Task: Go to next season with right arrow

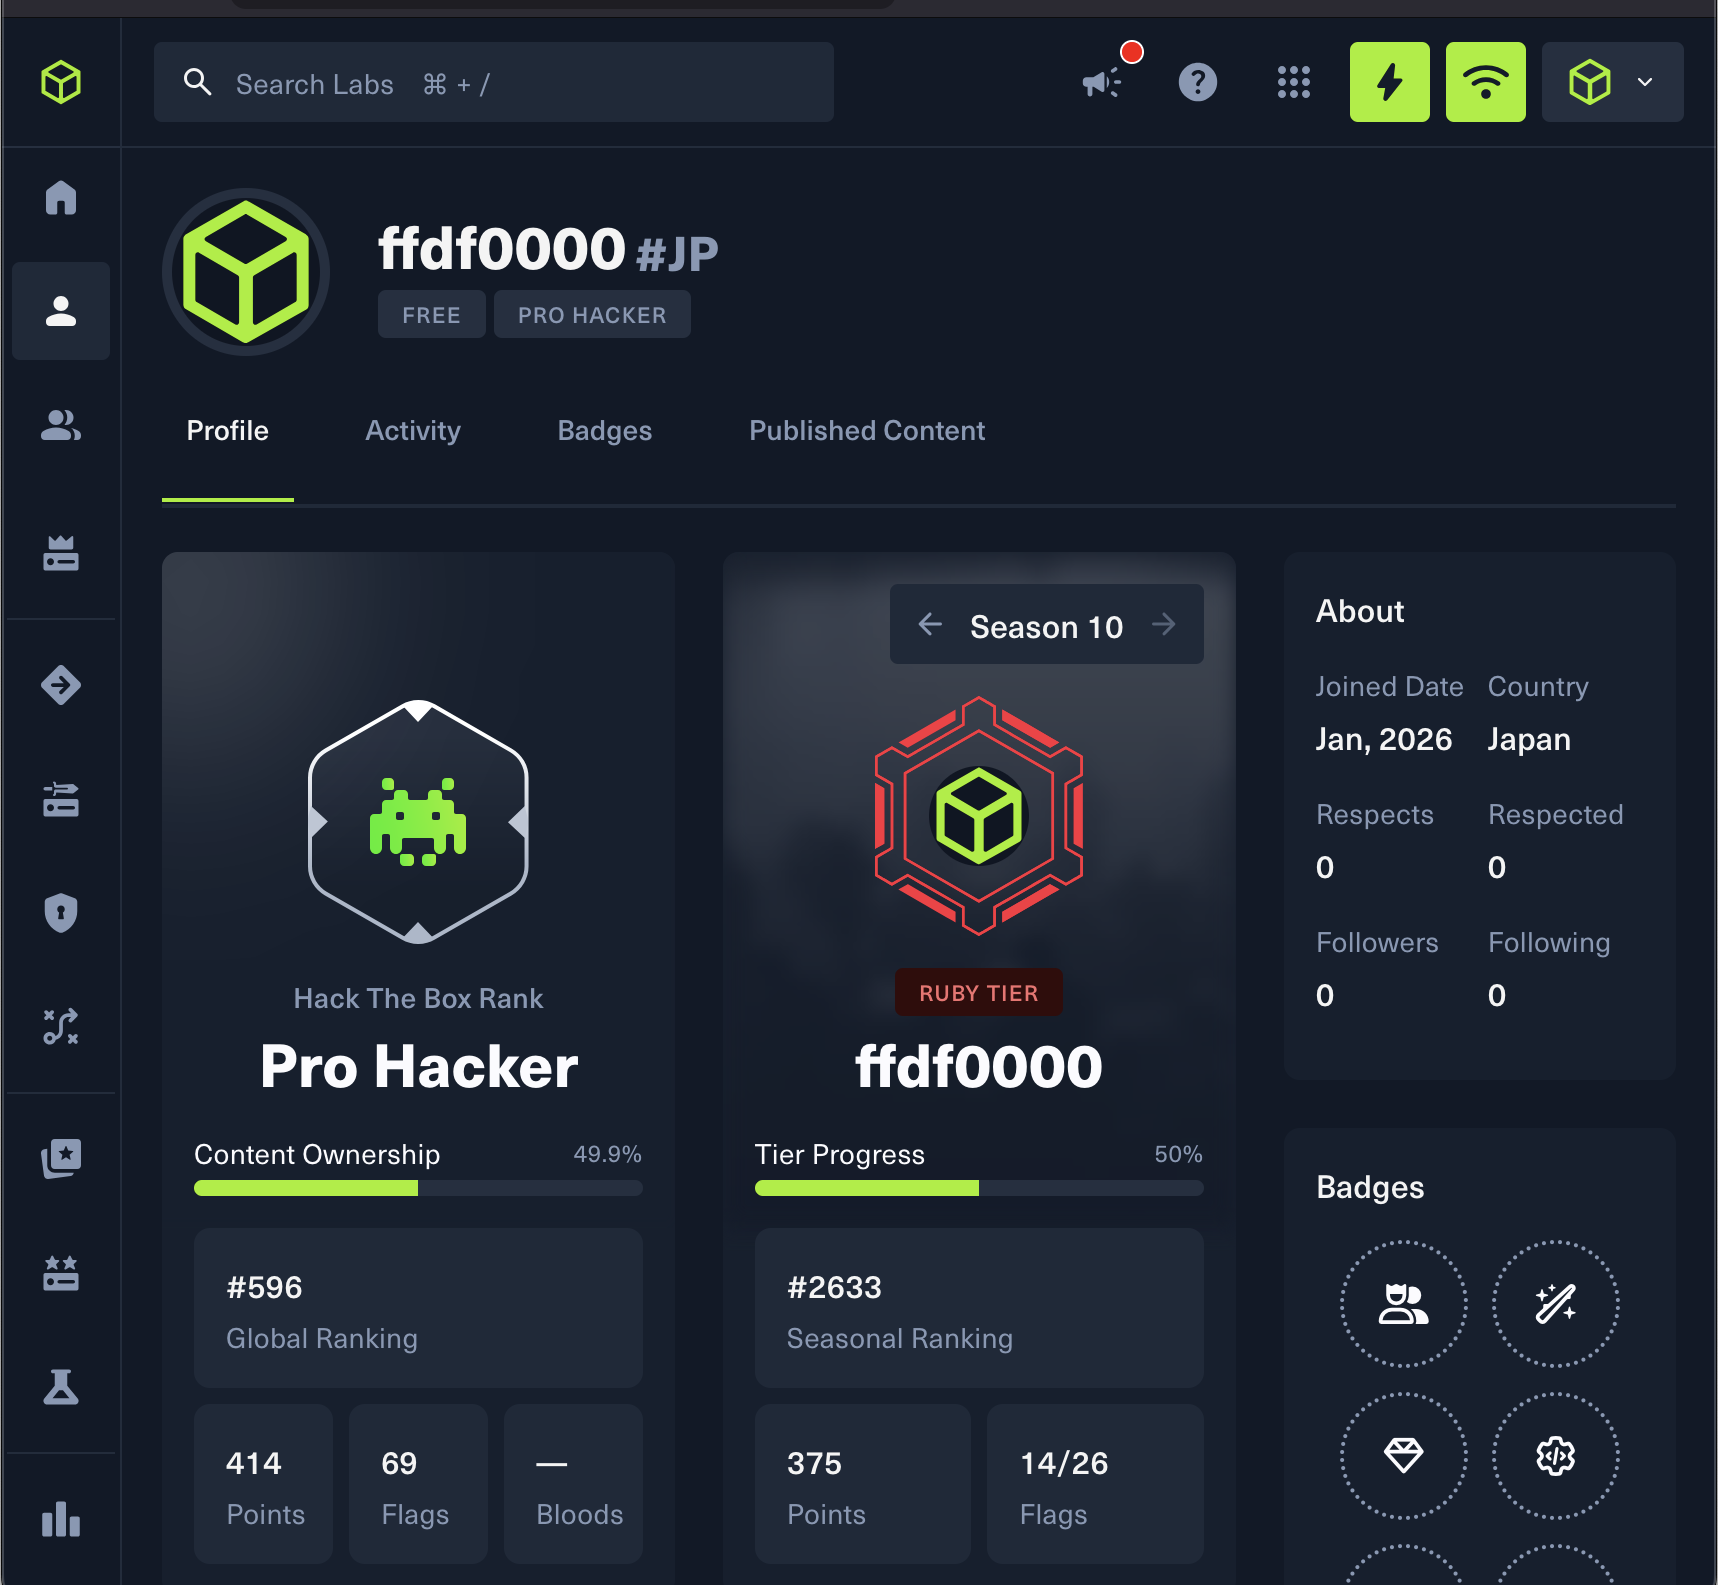Action: tap(1164, 625)
